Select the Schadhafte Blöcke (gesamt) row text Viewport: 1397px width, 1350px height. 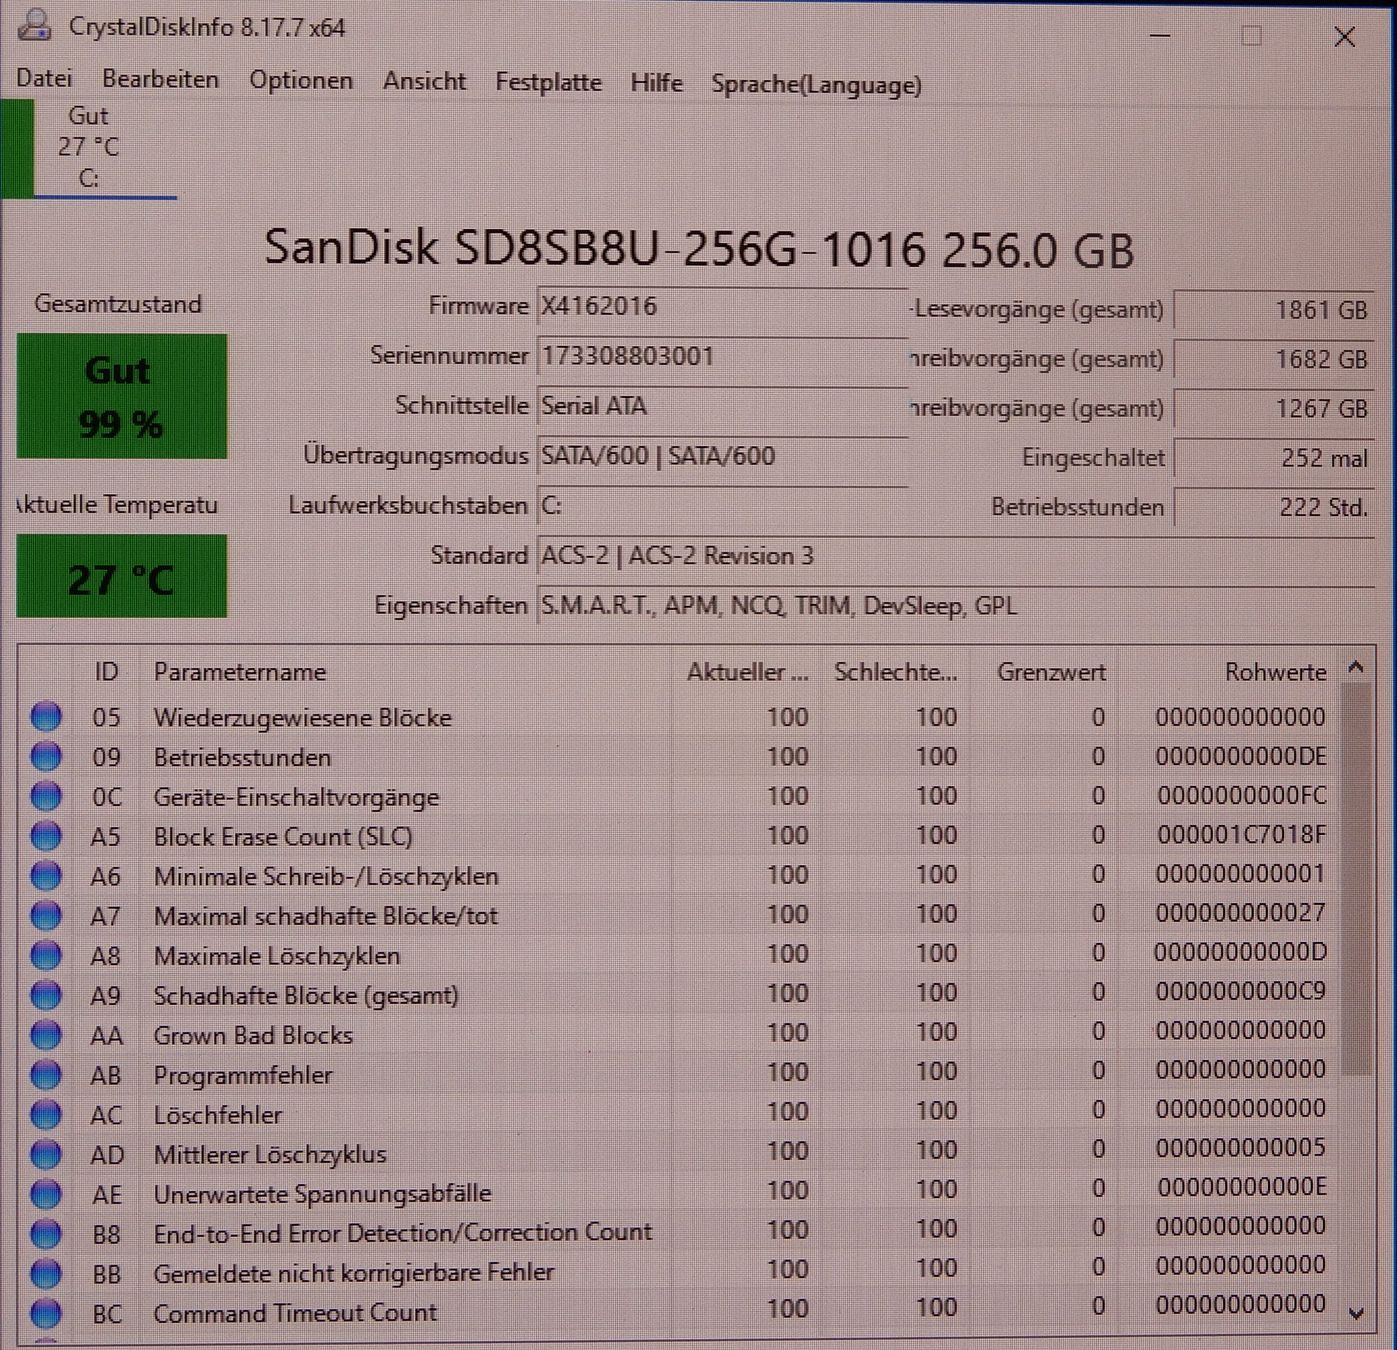click(x=306, y=996)
